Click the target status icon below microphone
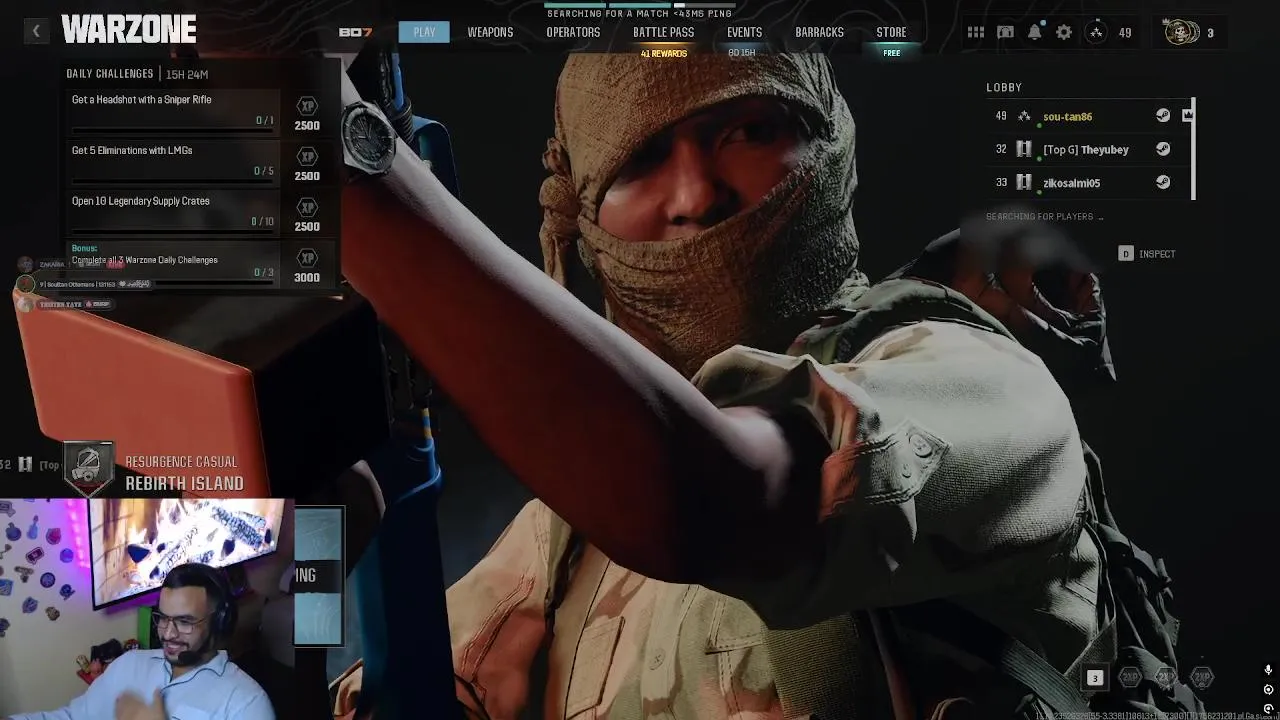Image resolution: width=1280 pixels, height=720 pixels. point(1268,690)
